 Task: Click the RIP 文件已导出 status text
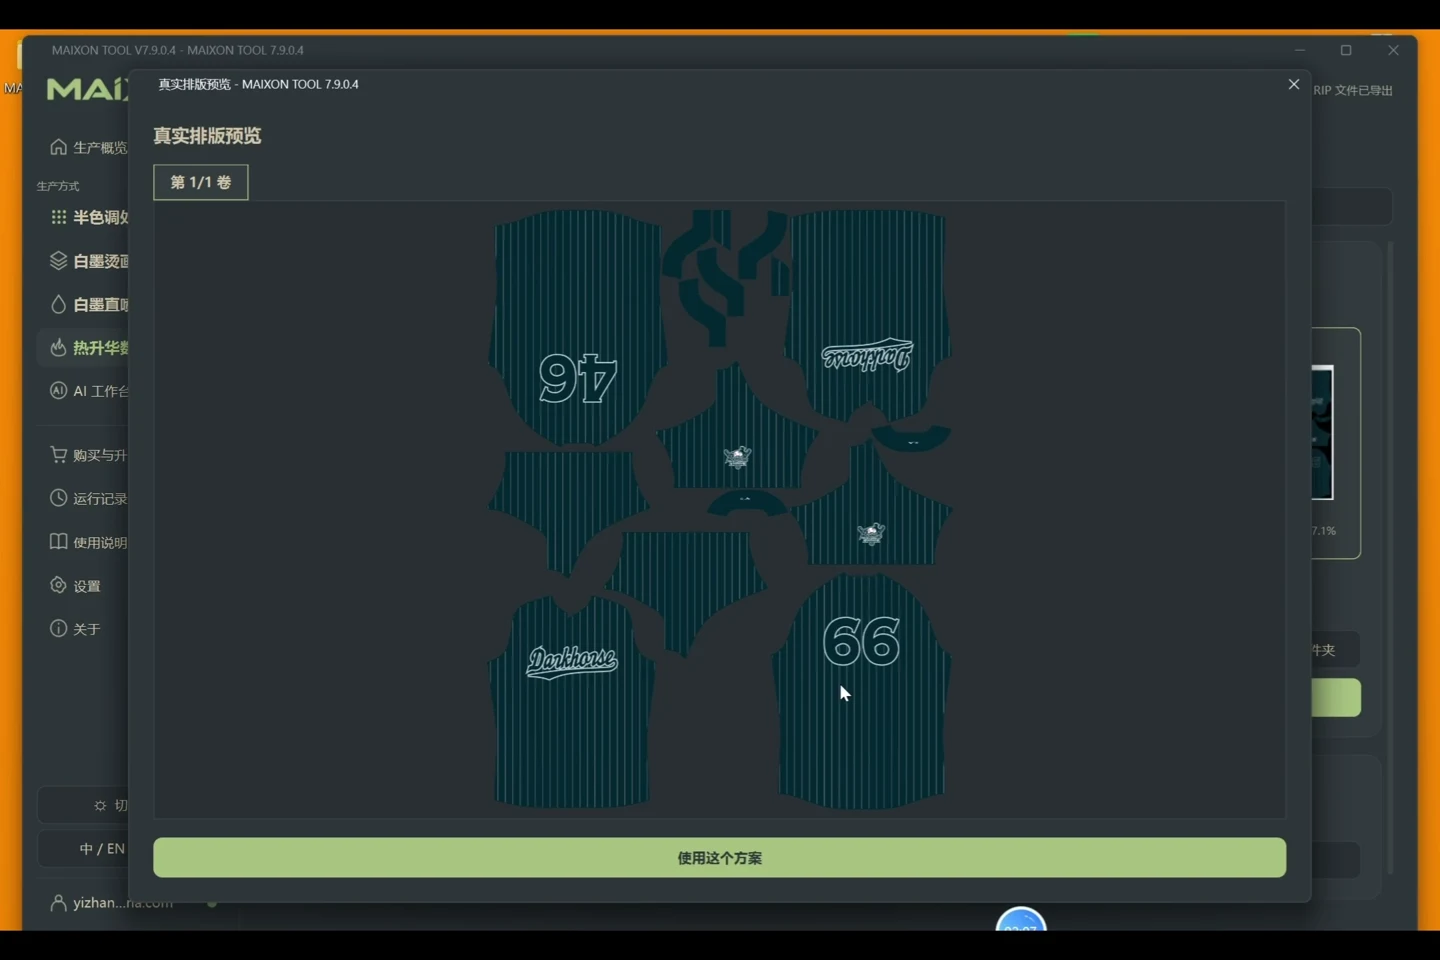tap(1353, 90)
